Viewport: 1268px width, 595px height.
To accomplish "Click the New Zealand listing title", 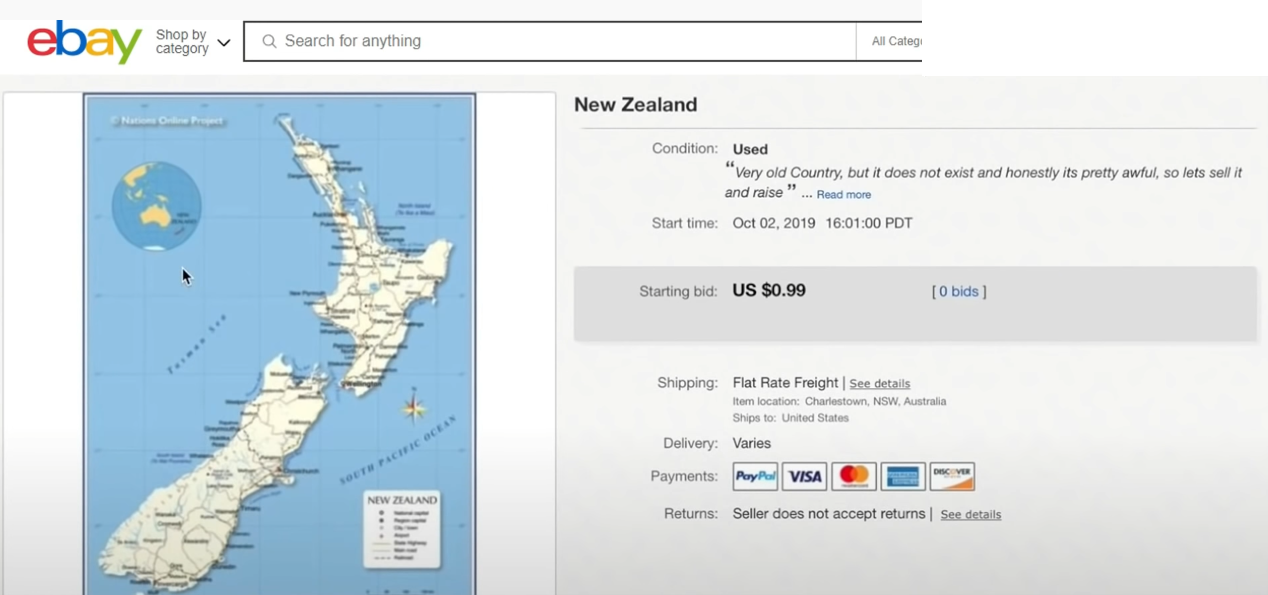I will (635, 105).
